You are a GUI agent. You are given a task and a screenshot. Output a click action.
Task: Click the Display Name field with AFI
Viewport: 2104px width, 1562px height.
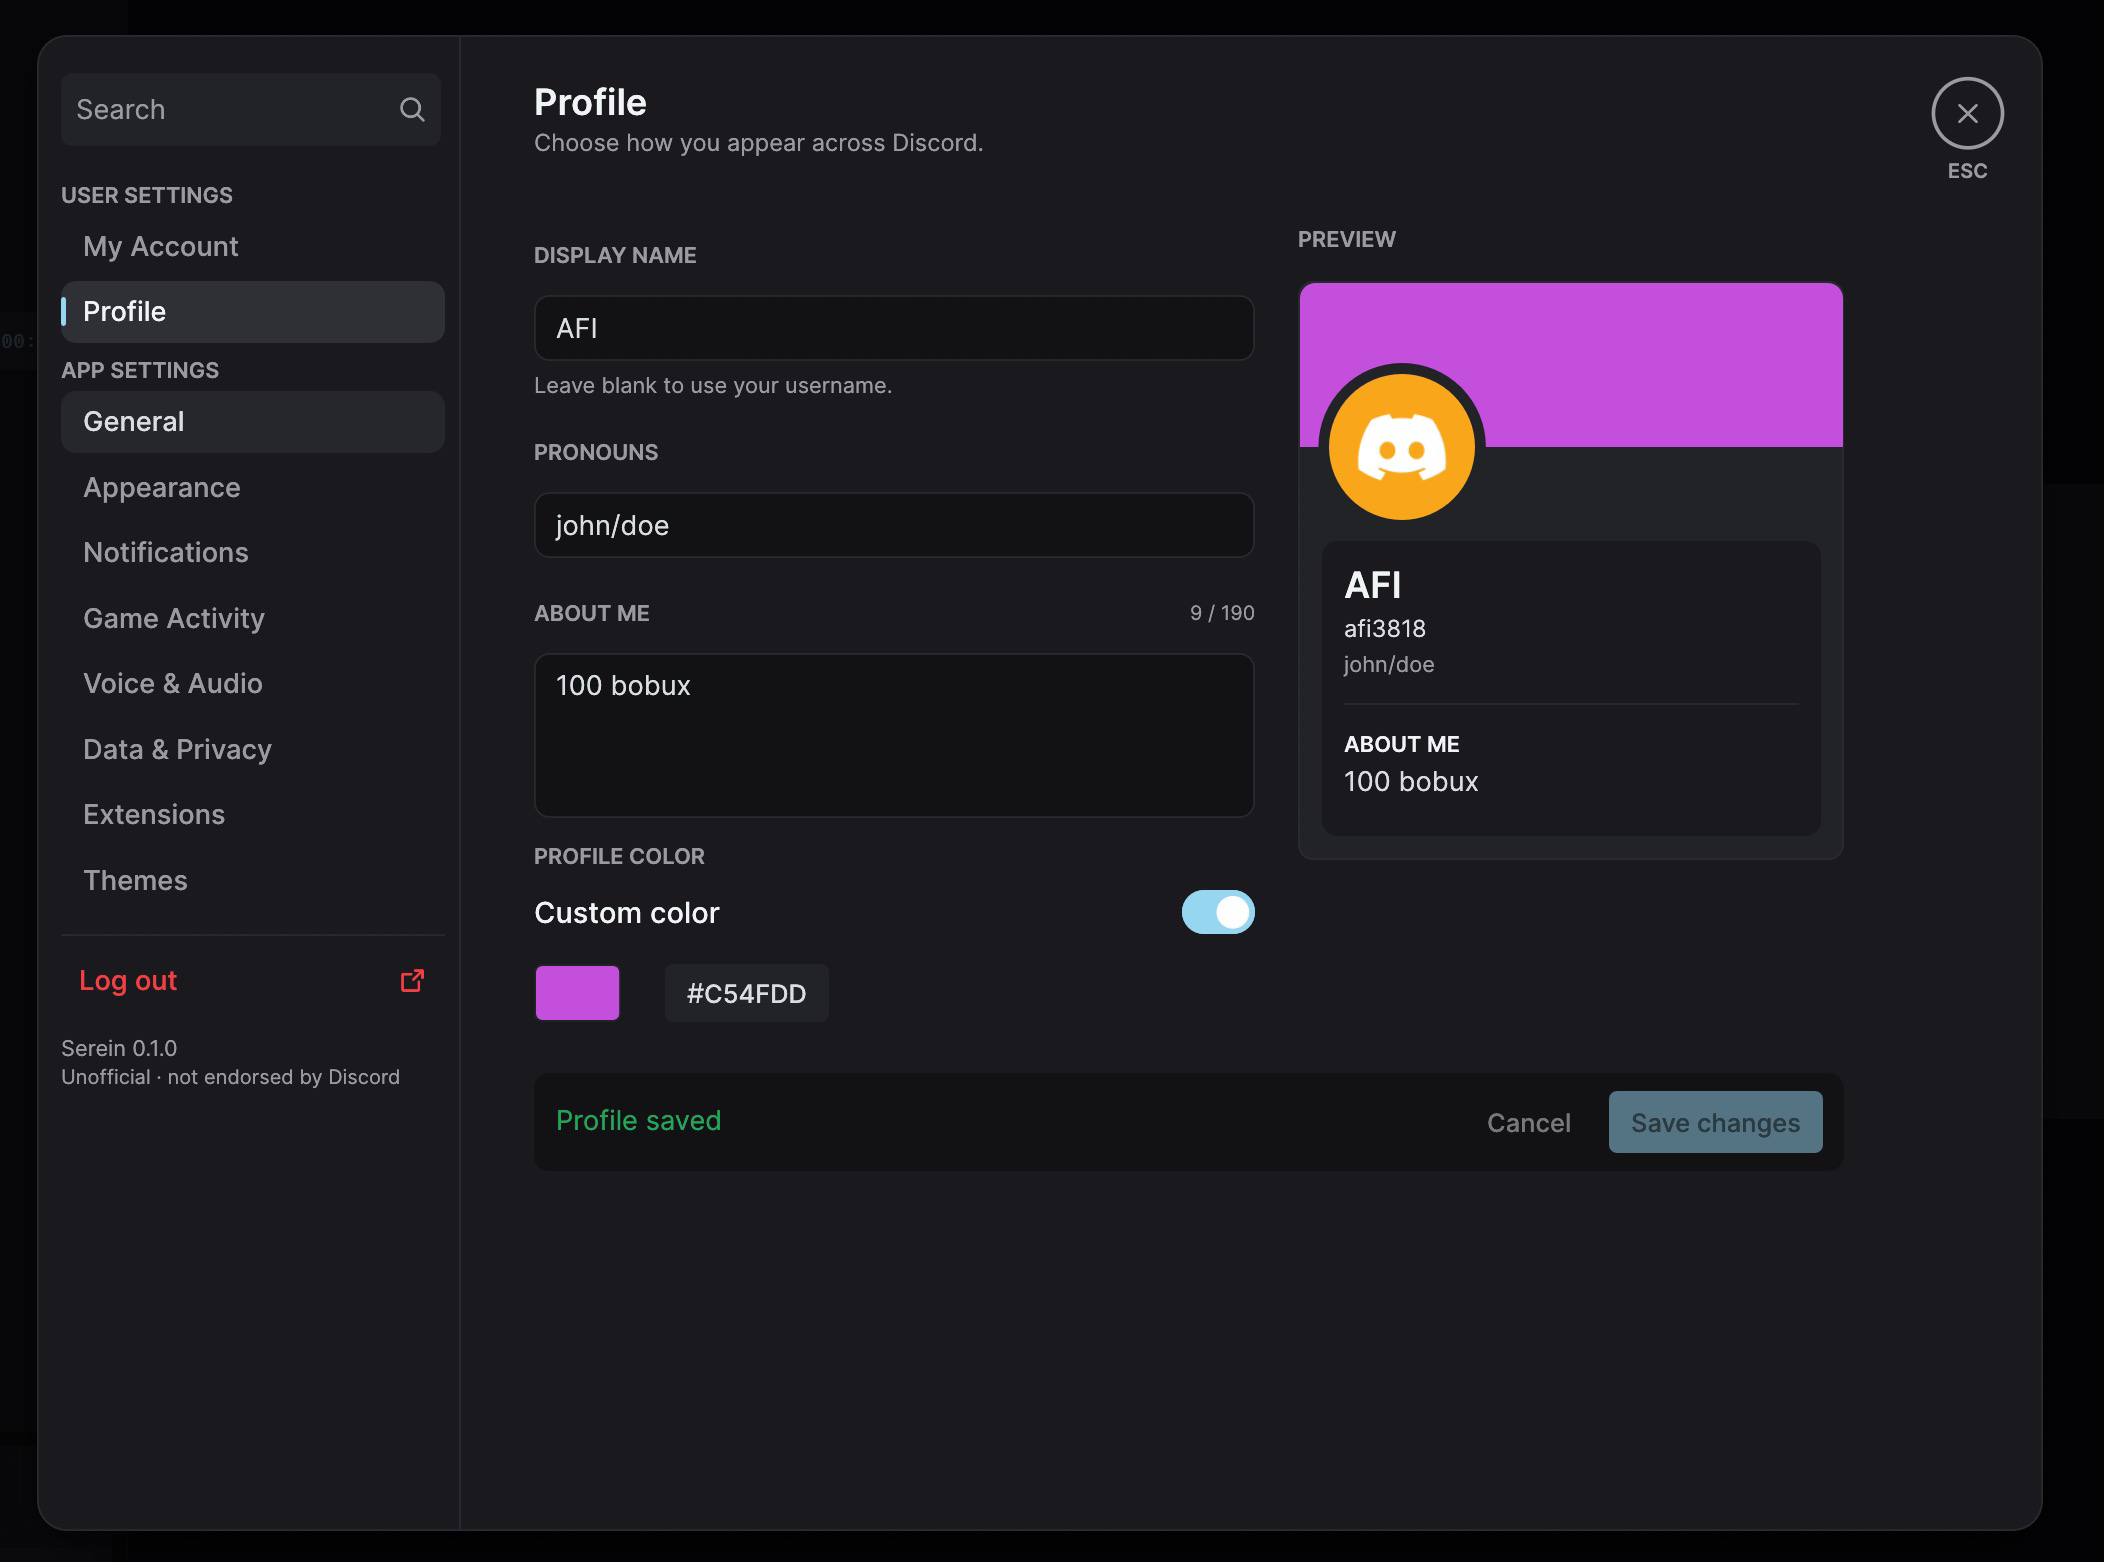click(x=894, y=328)
